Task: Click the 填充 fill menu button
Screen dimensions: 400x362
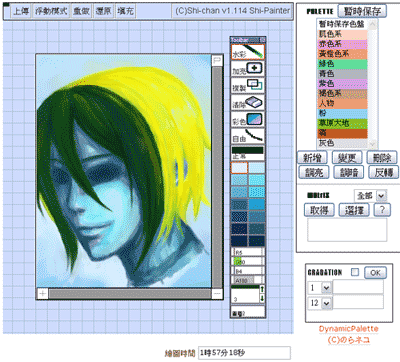Action: click(125, 11)
